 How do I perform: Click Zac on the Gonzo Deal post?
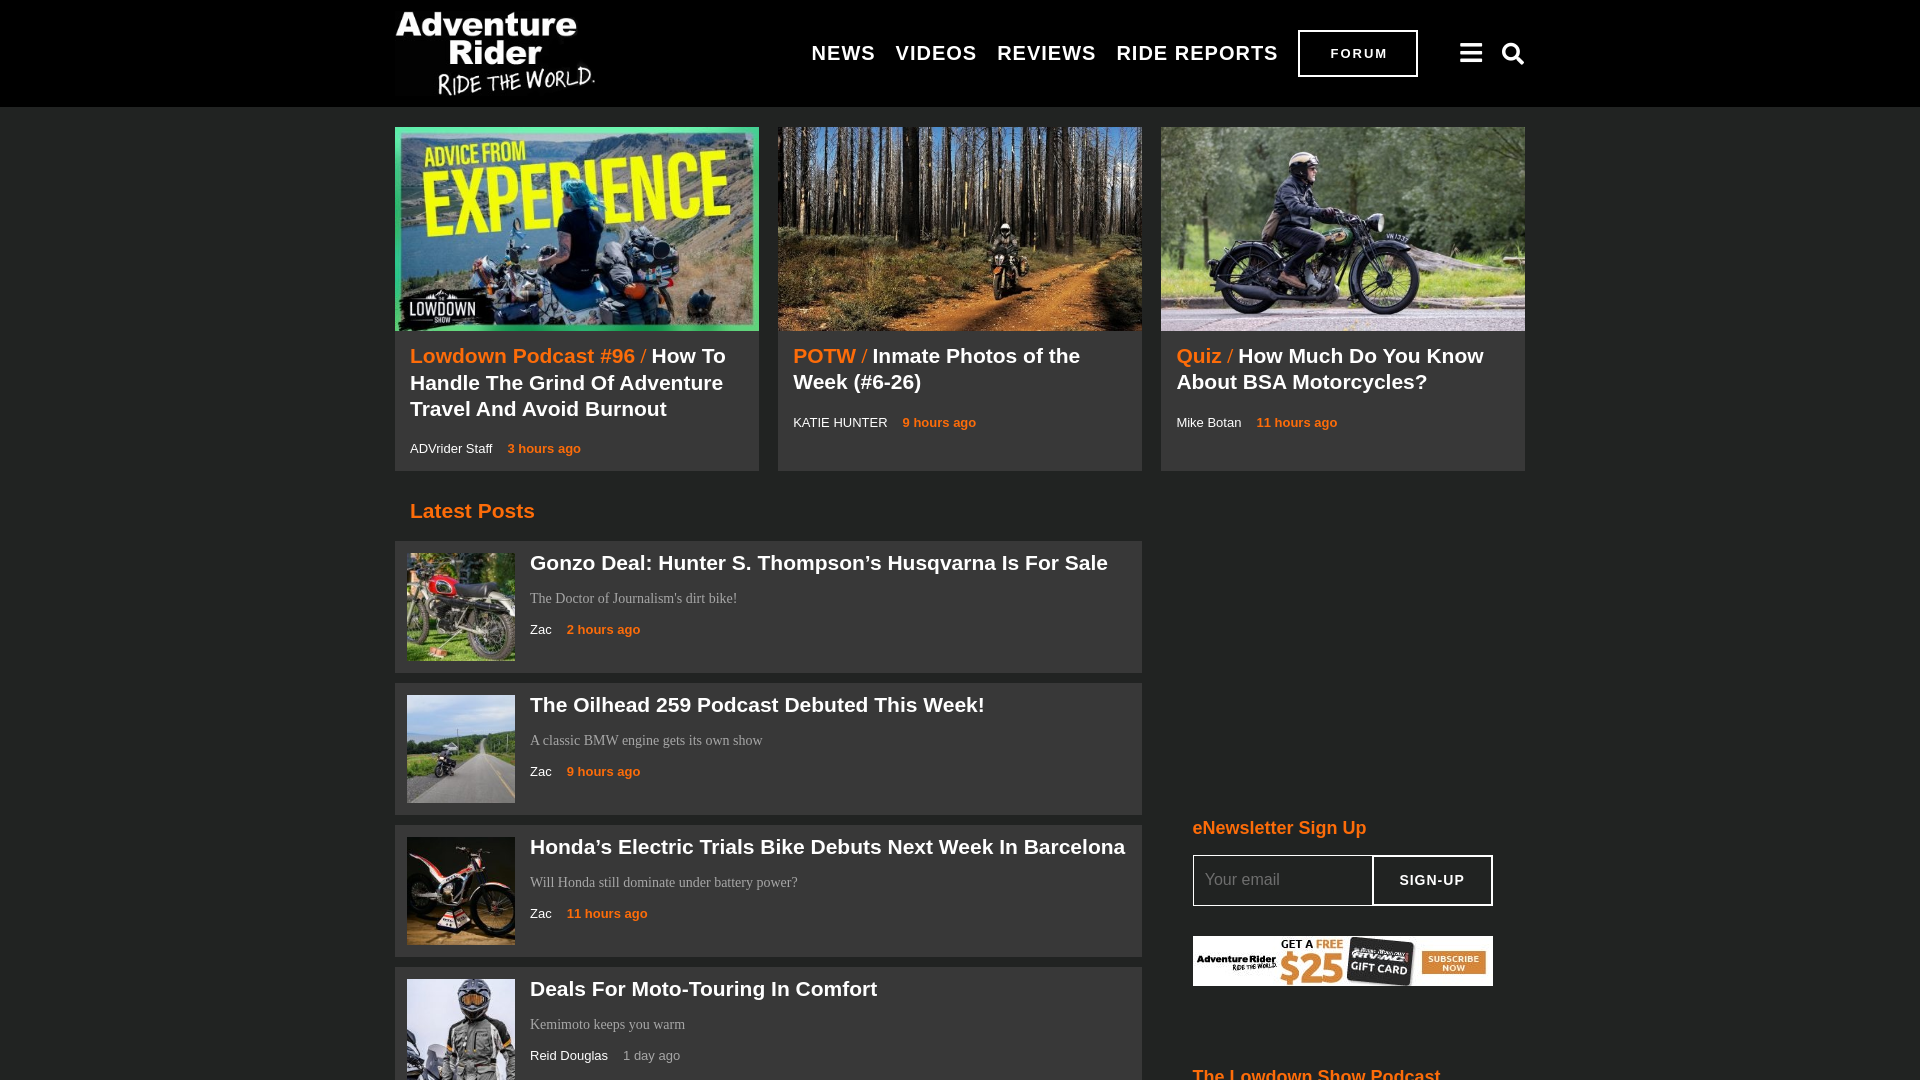click(x=541, y=630)
